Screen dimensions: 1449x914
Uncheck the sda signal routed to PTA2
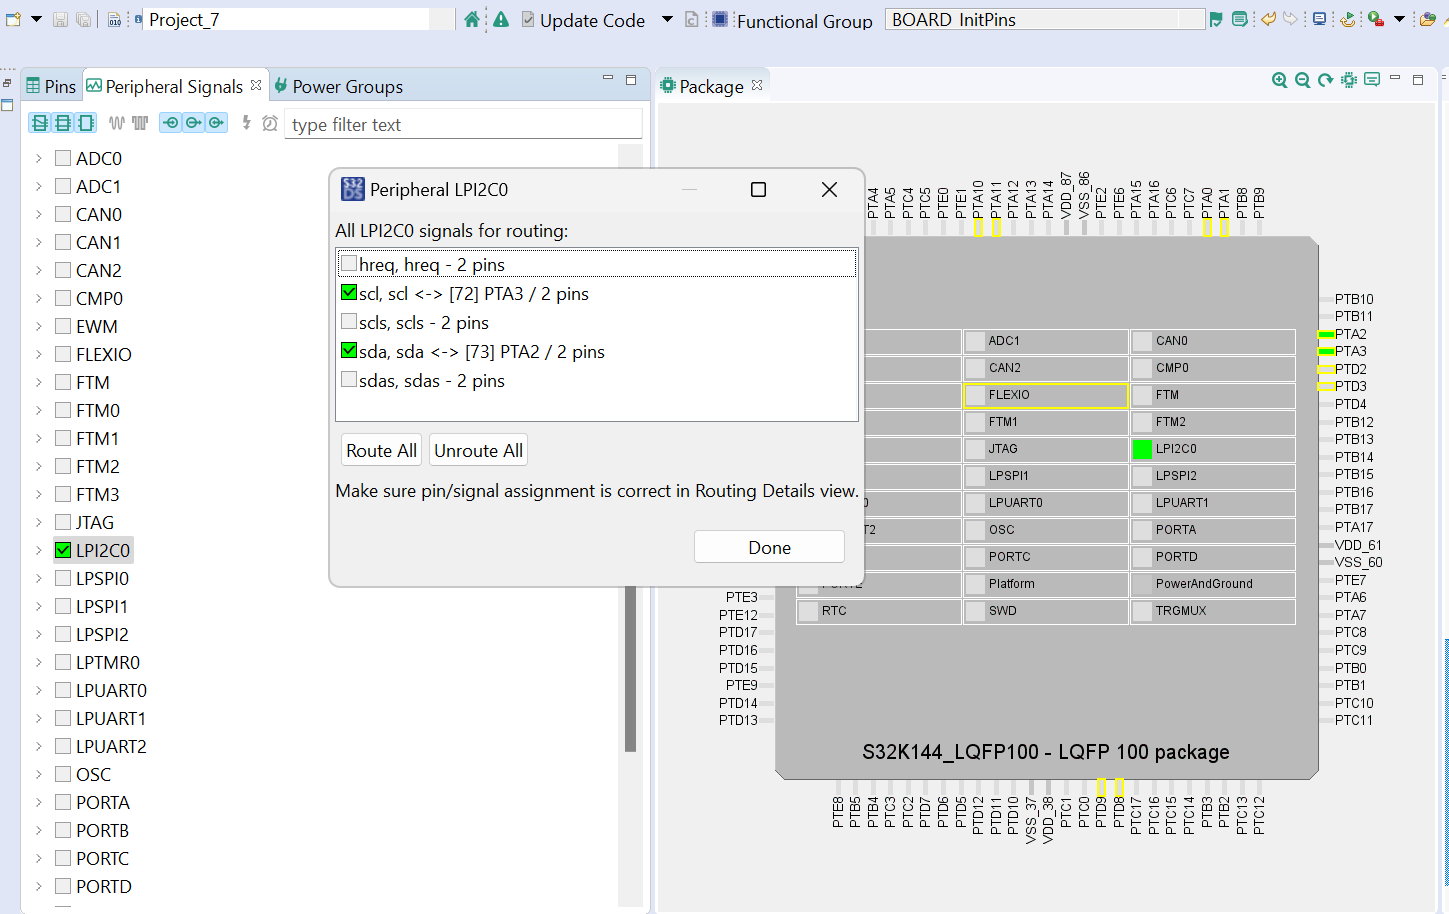pos(349,351)
